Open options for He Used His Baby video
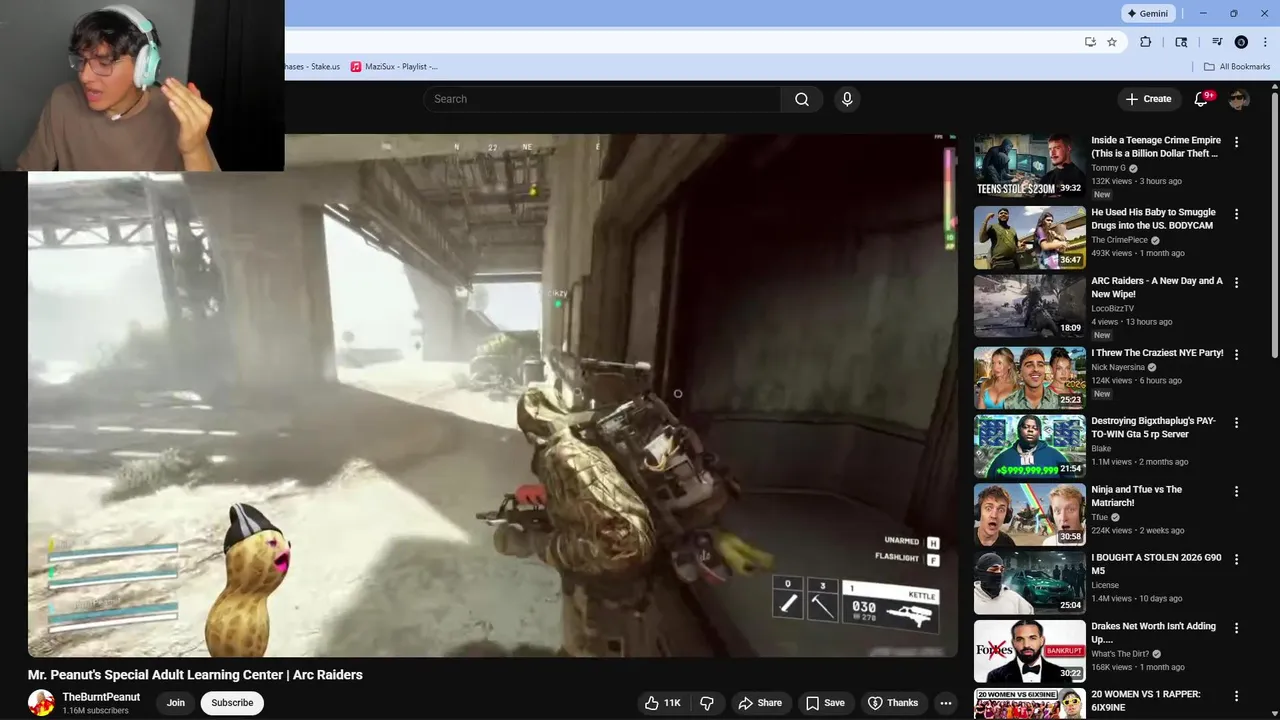The image size is (1280, 720). click(1236, 214)
